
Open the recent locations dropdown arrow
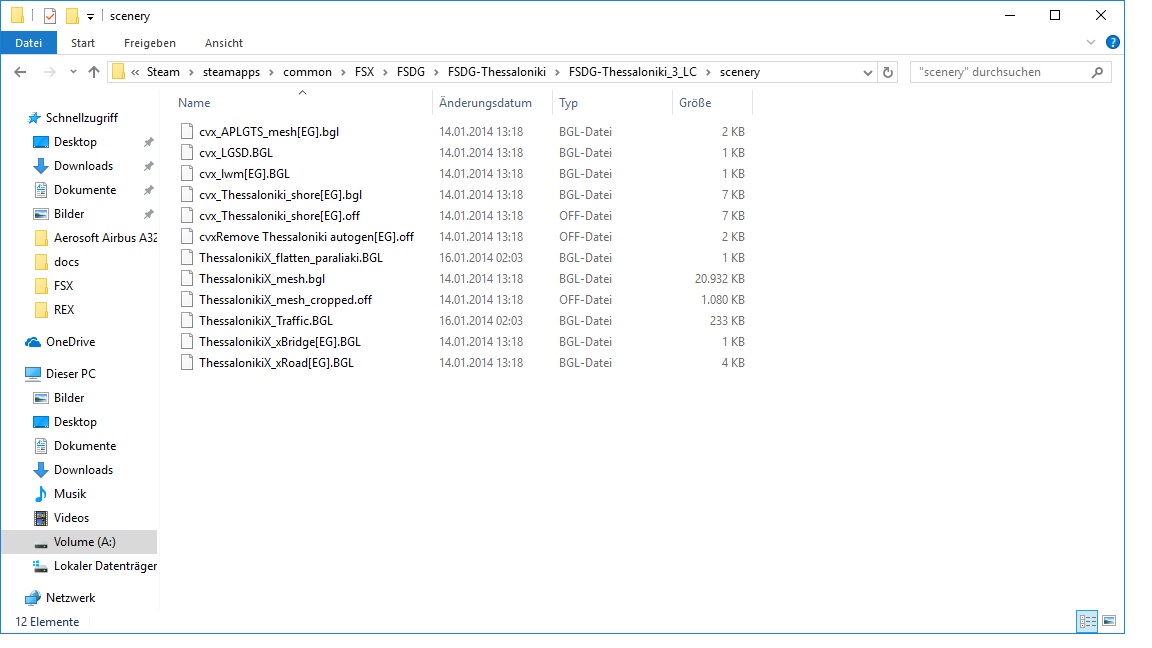click(71, 72)
